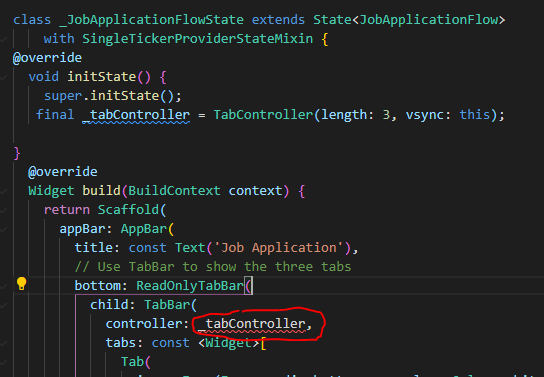This screenshot has height=377, width=544.
Task: Click the "tabs:" property name
Action: pyautogui.click(x=124, y=343)
